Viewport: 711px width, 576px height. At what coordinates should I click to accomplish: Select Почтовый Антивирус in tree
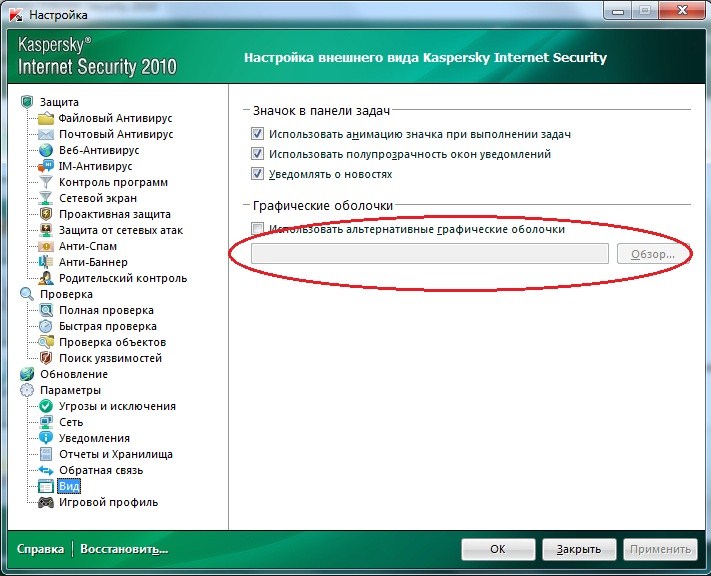116,134
